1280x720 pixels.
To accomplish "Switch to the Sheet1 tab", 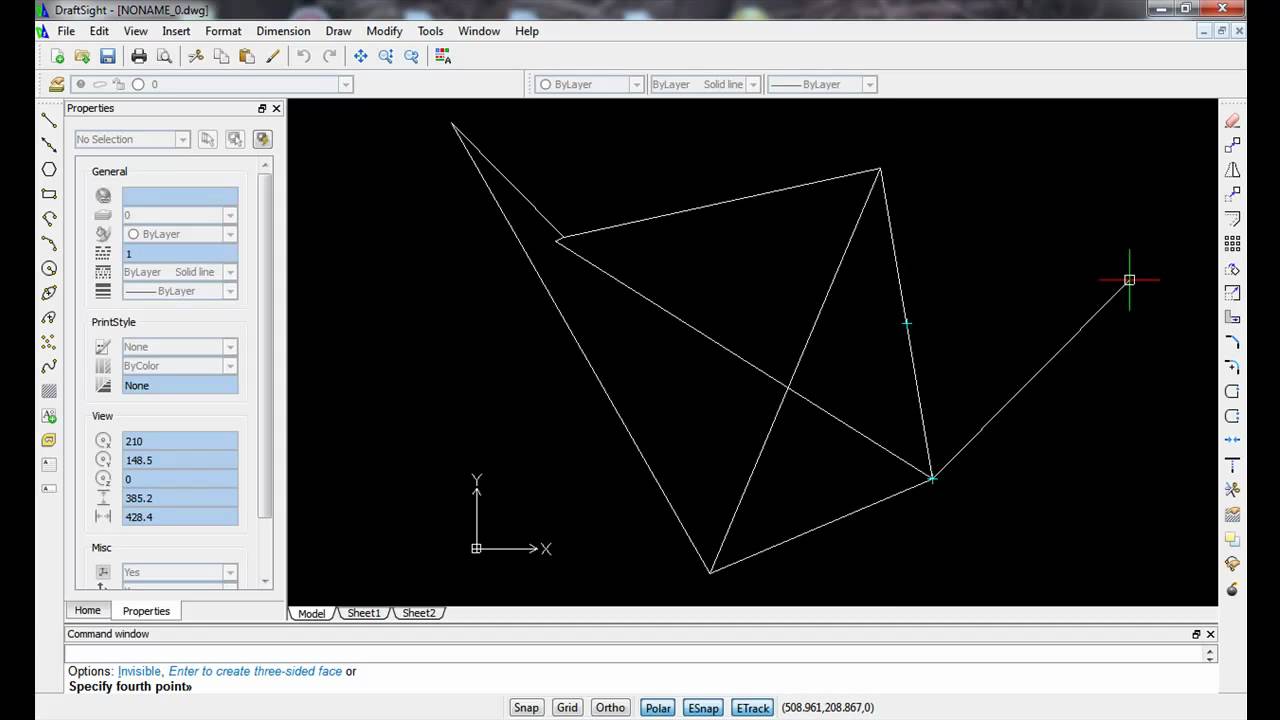I will (364, 613).
